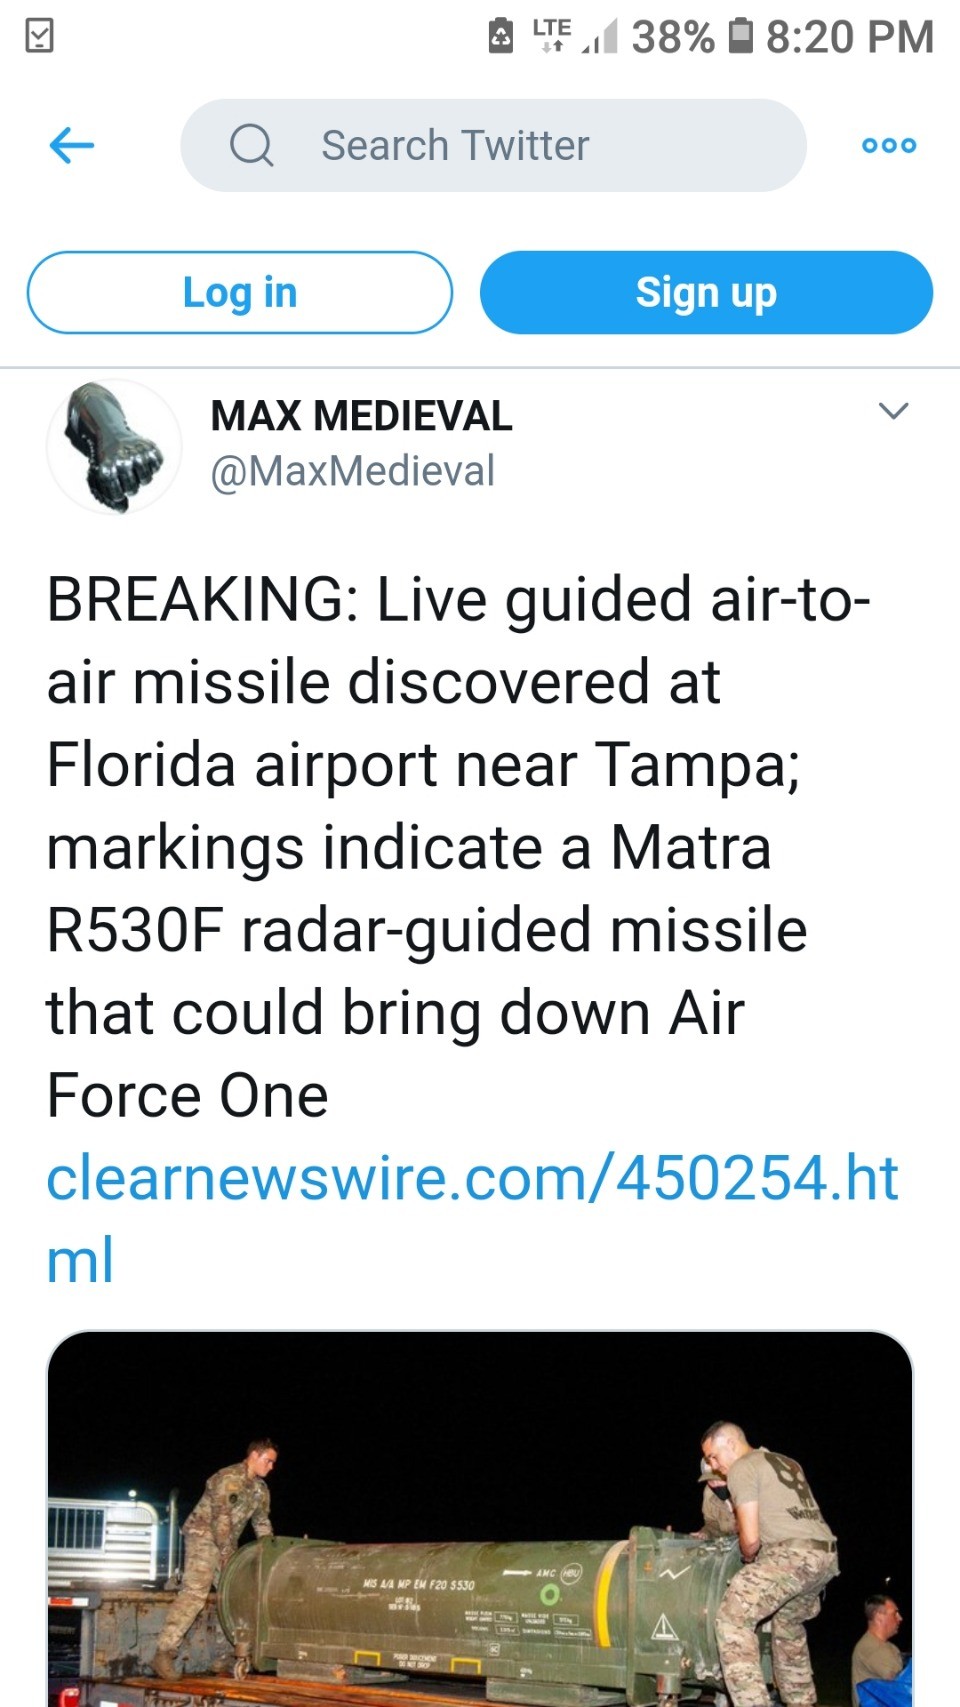Tap the MAX MEDIEVAL display name
This screenshot has height=1707, width=960.
point(361,416)
